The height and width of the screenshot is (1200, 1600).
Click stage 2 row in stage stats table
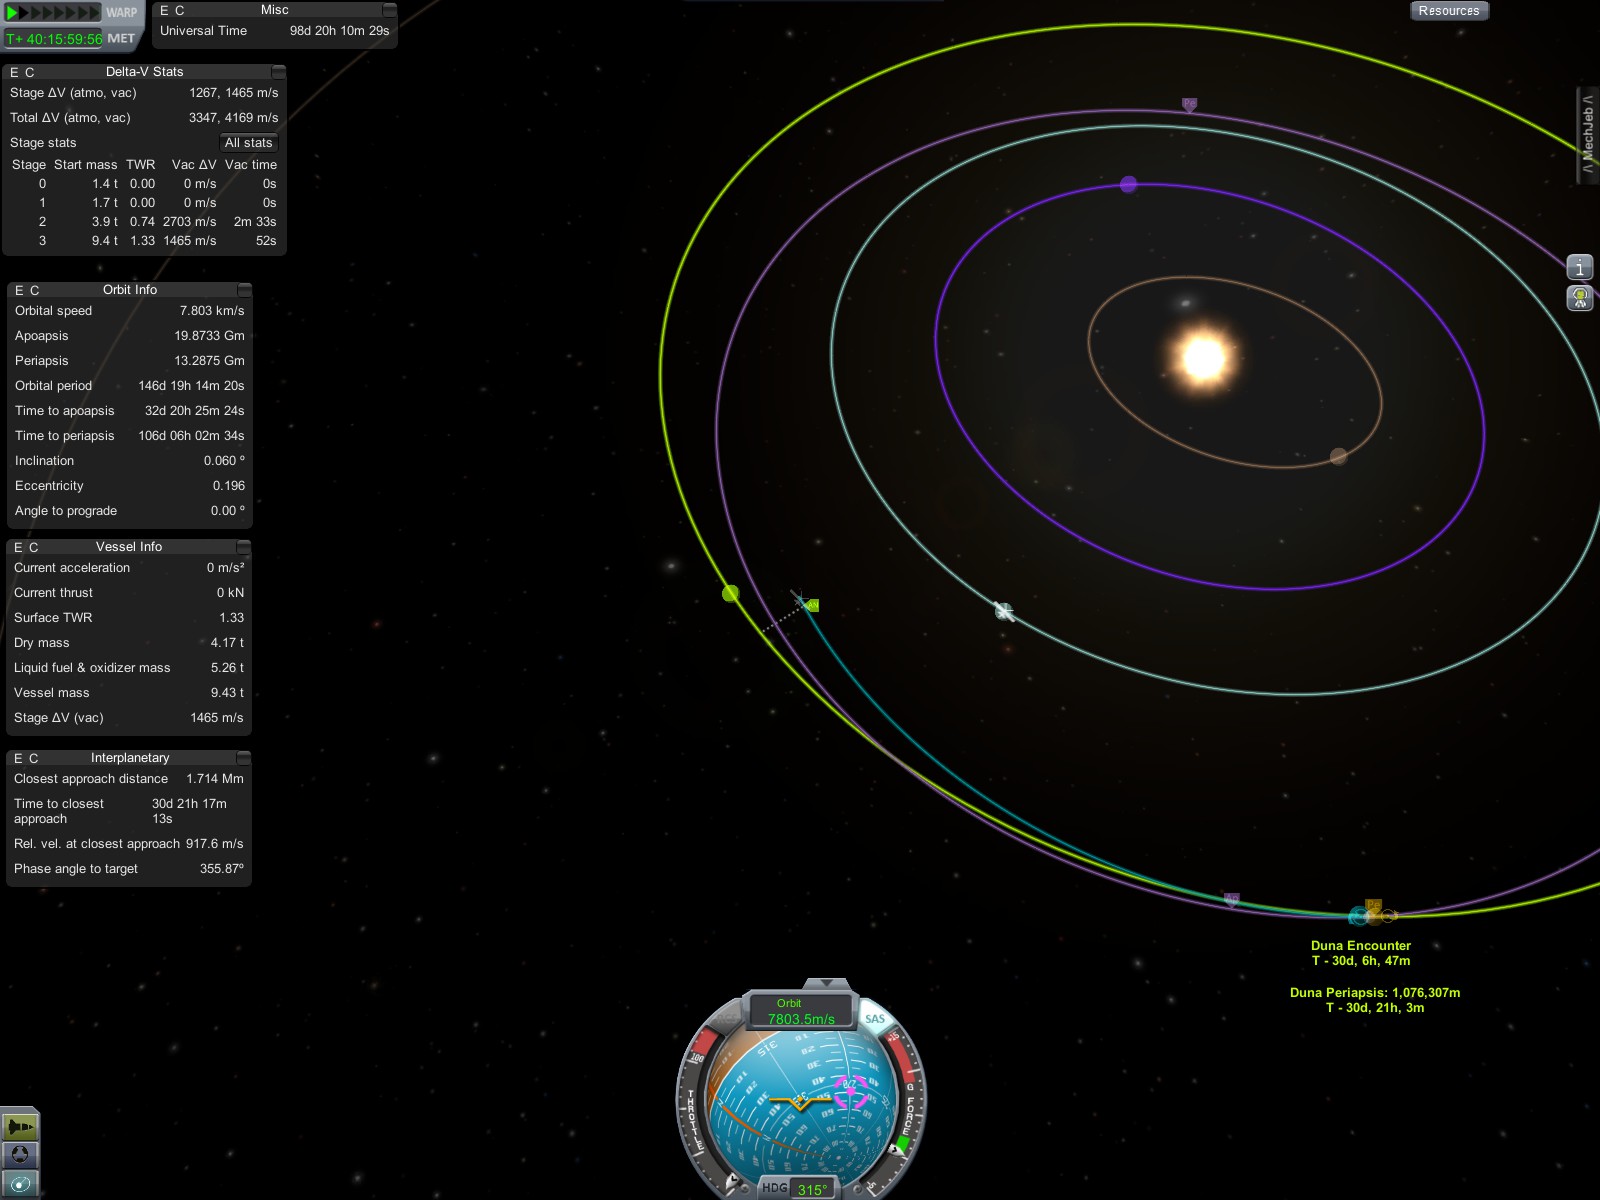click(x=144, y=222)
